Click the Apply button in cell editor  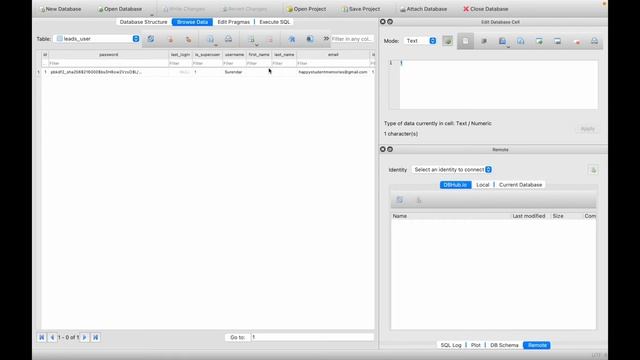pyautogui.click(x=587, y=129)
